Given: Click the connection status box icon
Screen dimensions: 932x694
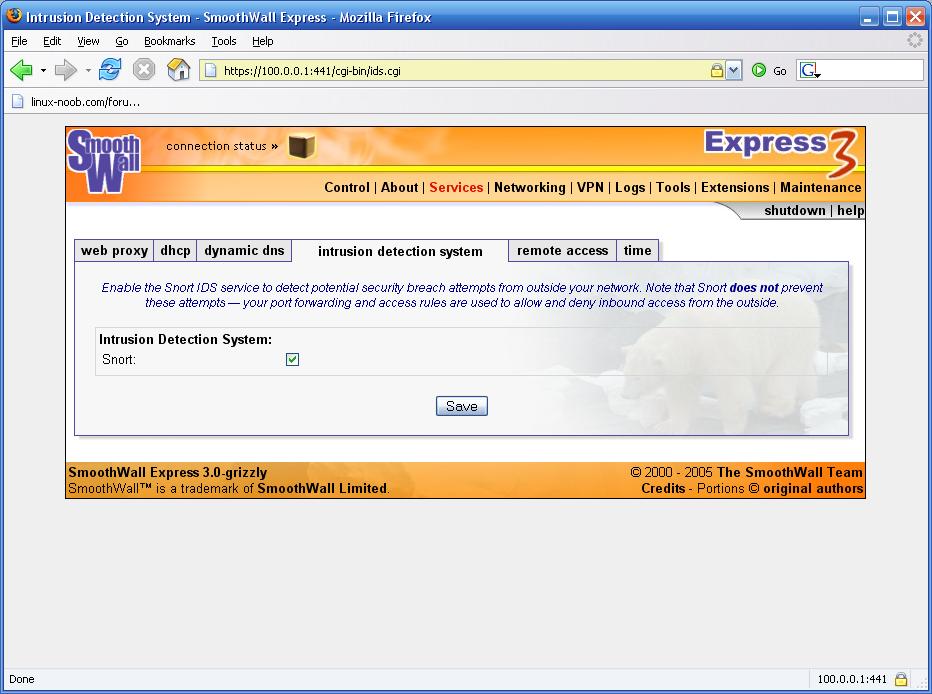Looking at the screenshot, I should coord(302,146).
